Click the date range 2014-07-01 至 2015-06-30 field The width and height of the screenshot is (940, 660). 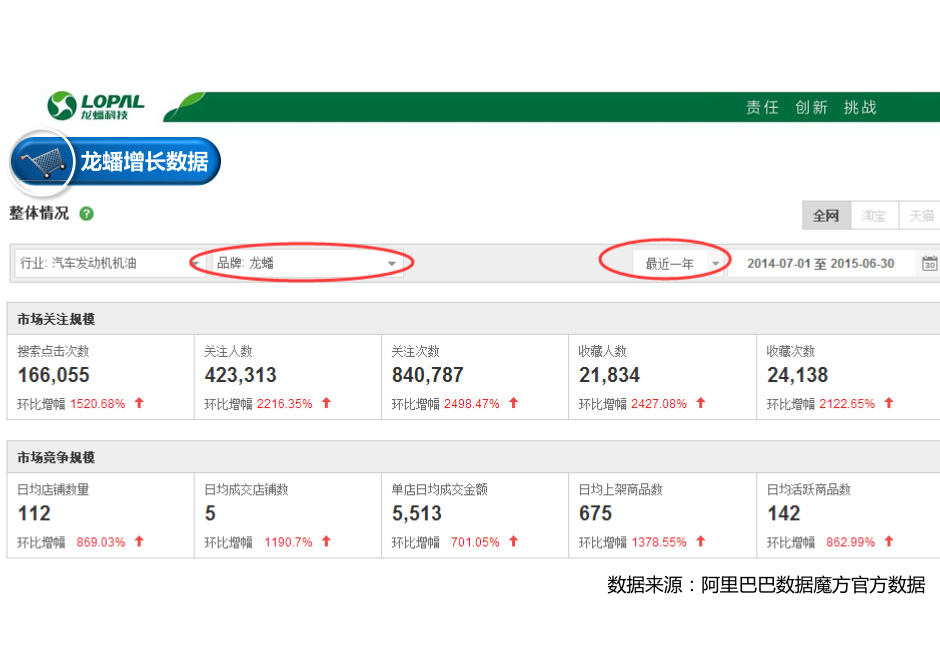[821, 264]
